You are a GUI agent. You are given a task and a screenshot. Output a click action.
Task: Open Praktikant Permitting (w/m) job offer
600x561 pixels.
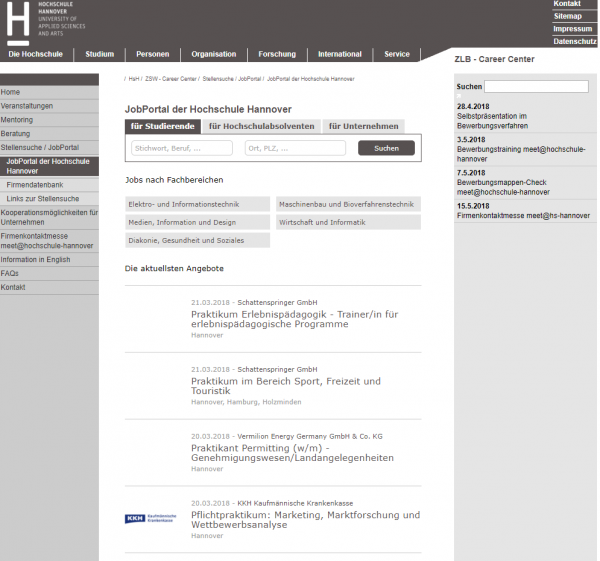(x=292, y=453)
